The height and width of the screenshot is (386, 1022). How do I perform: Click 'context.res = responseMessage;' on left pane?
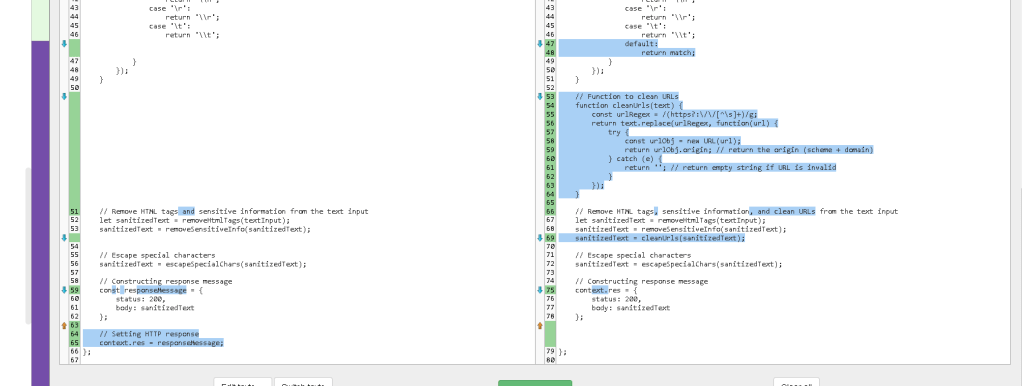[161, 343]
